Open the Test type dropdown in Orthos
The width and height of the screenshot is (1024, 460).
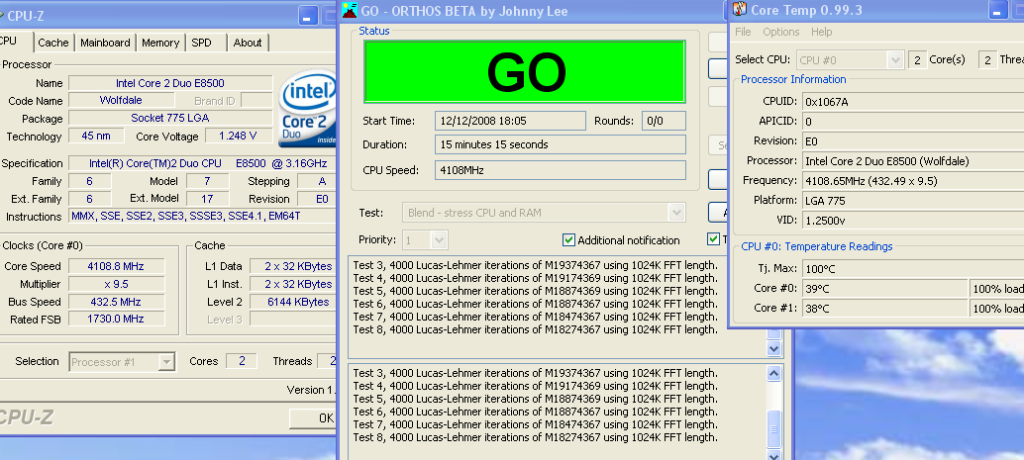[676, 212]
